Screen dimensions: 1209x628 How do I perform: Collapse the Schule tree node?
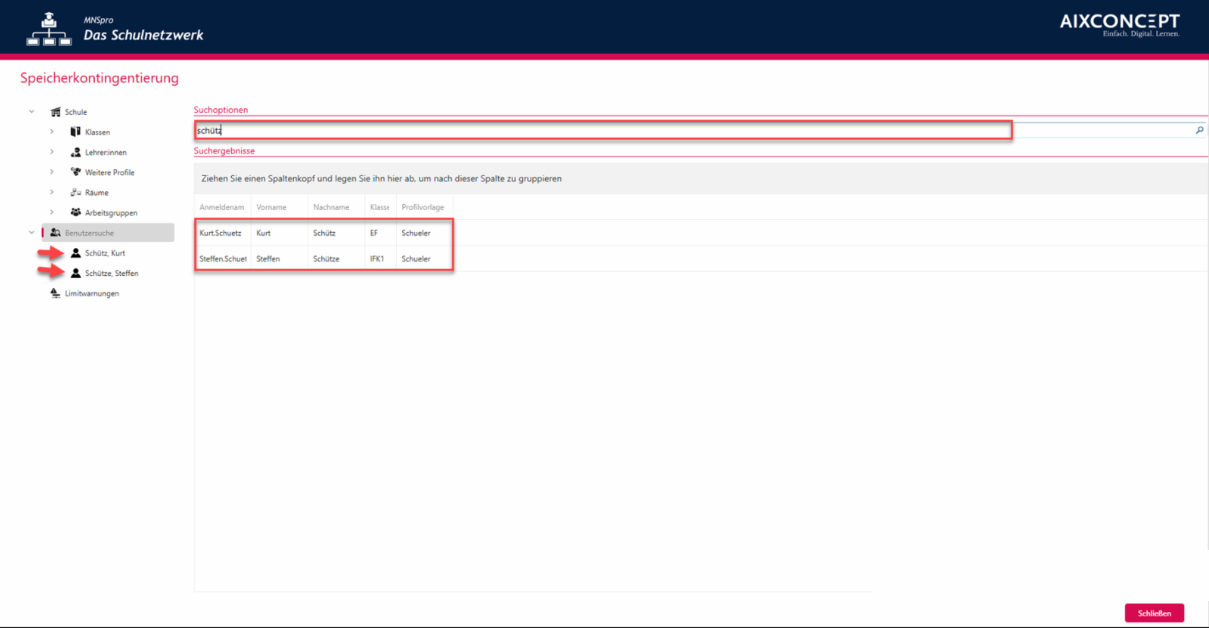31,112
